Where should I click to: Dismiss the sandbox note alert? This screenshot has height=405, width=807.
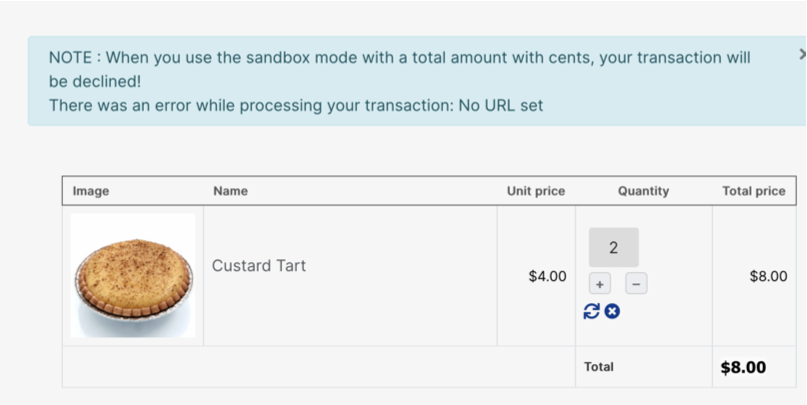pos(802,55)
